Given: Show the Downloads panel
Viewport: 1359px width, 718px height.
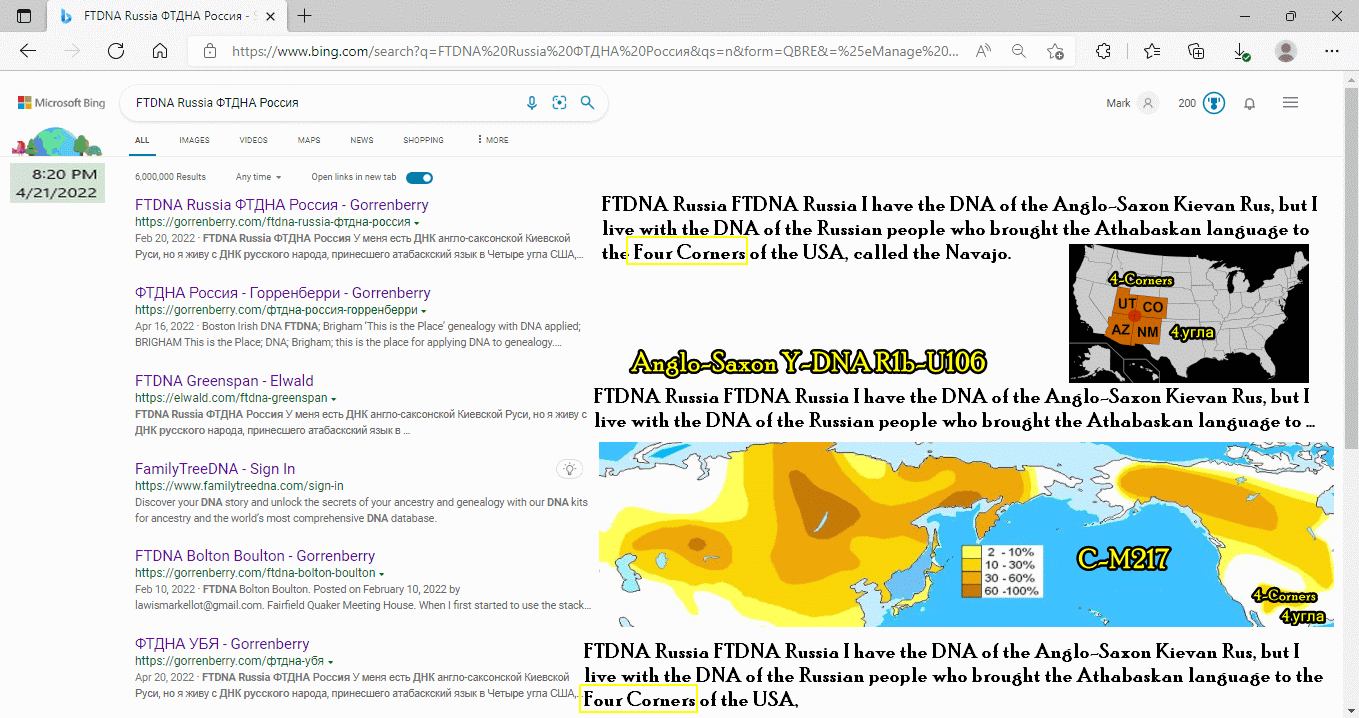Looking at the screenshot, I should coord(1240,51).
